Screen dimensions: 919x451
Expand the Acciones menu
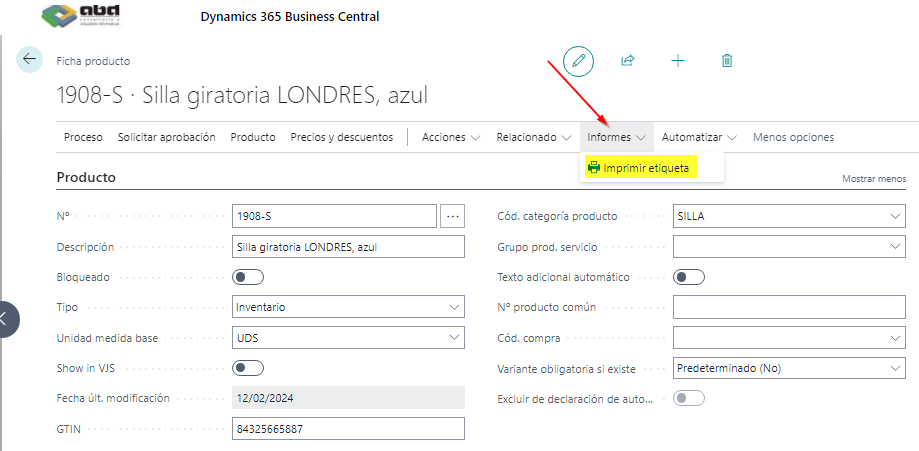(x=451, y=137)
